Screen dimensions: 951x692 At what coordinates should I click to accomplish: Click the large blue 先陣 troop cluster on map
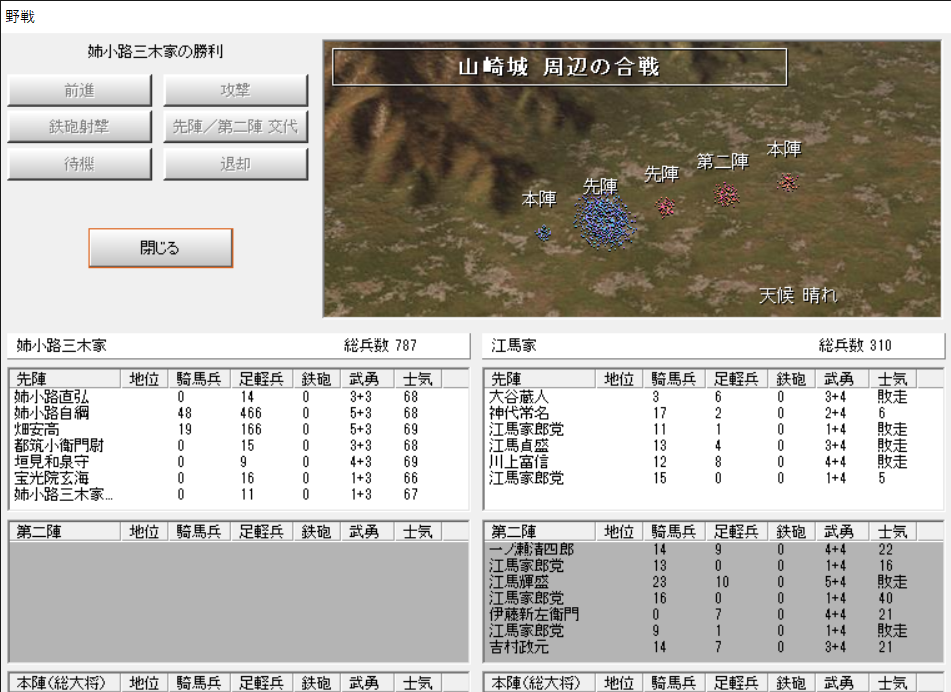pyautogui.click(x=604, y=219)
